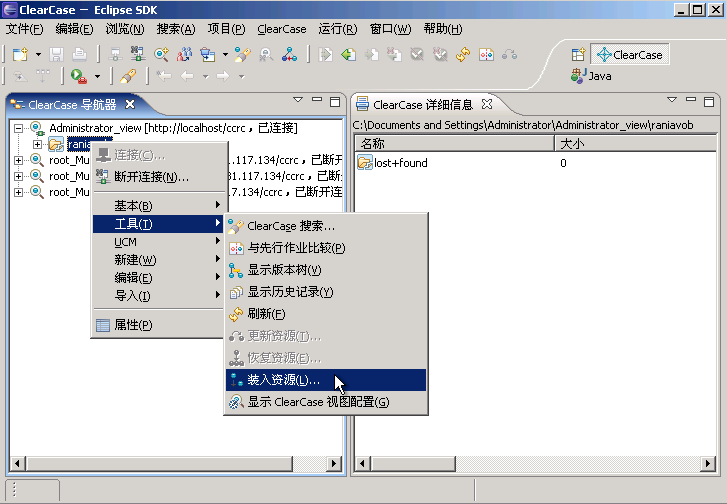Choose 刷新(F) in submenu

325,314
